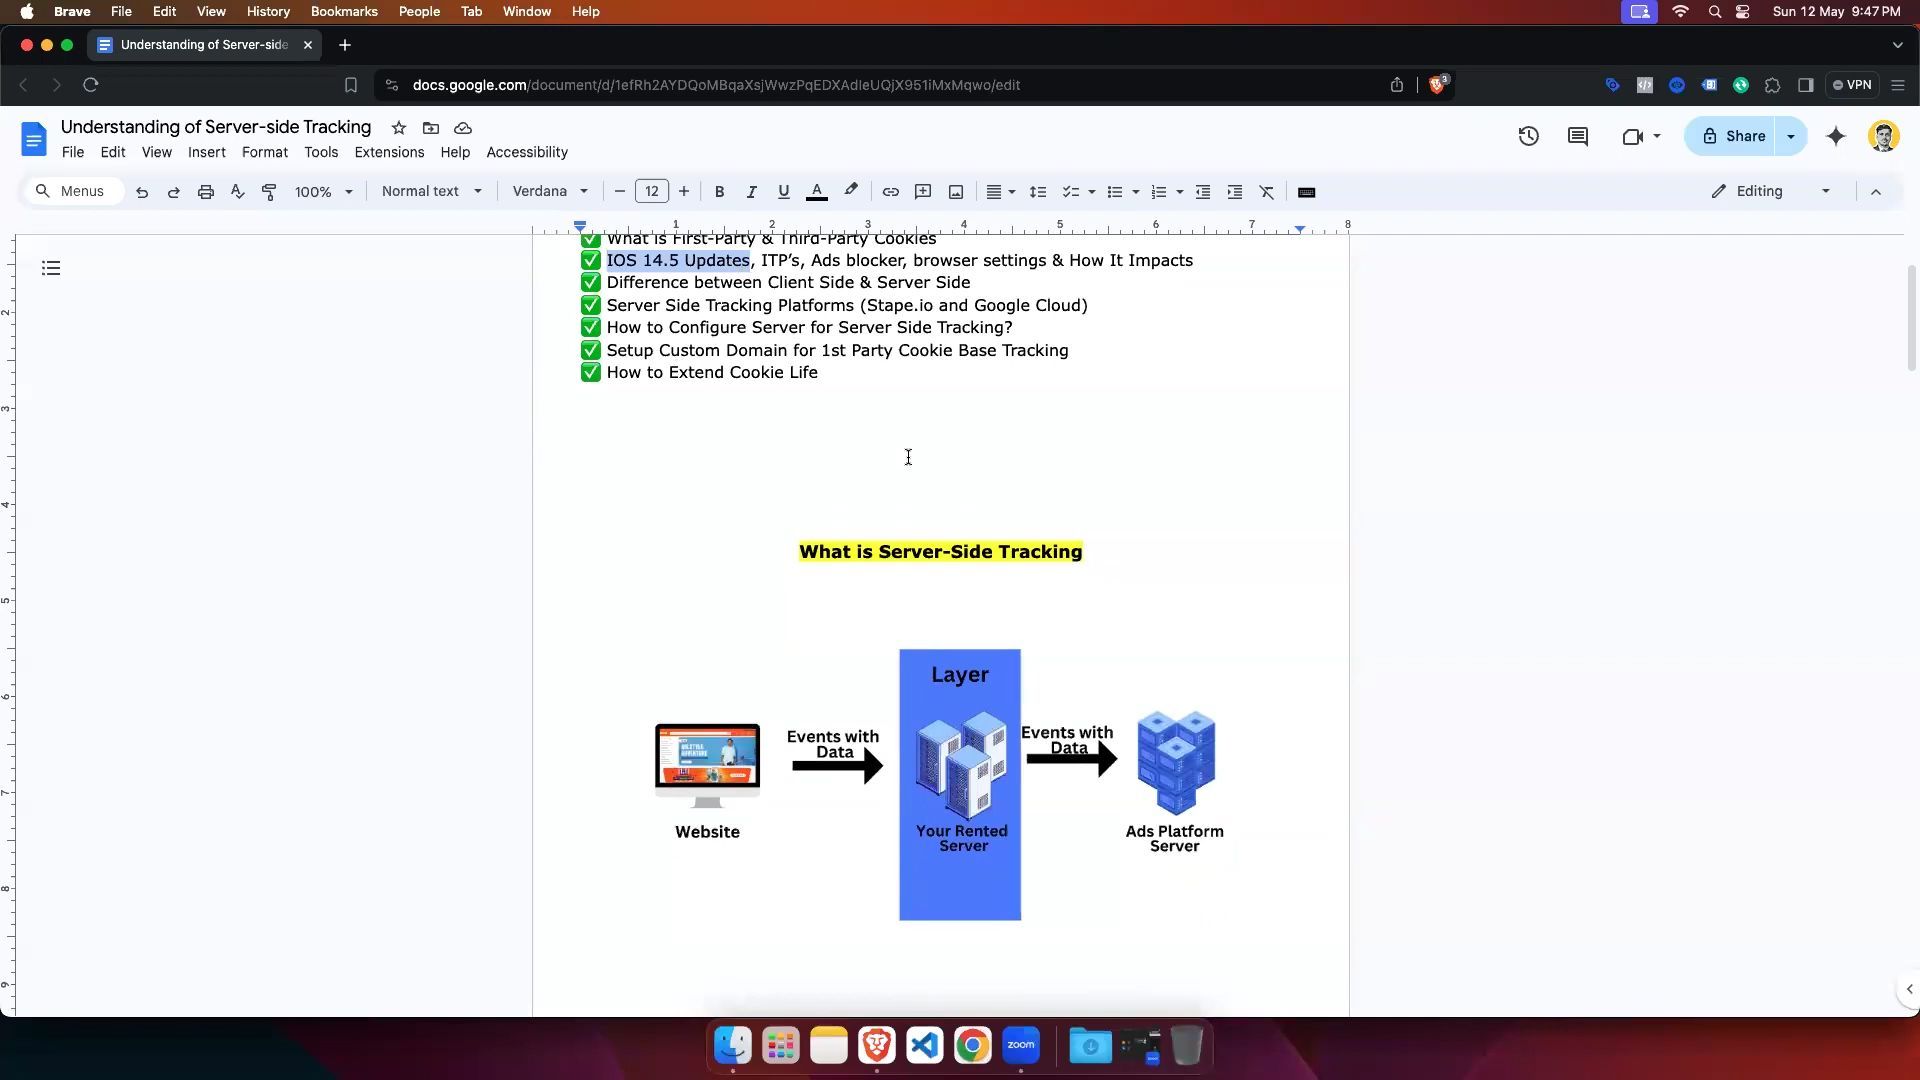Open the Verdana font dropdown
Viewport: 1920px width, 1080px height.
[550, 192]
